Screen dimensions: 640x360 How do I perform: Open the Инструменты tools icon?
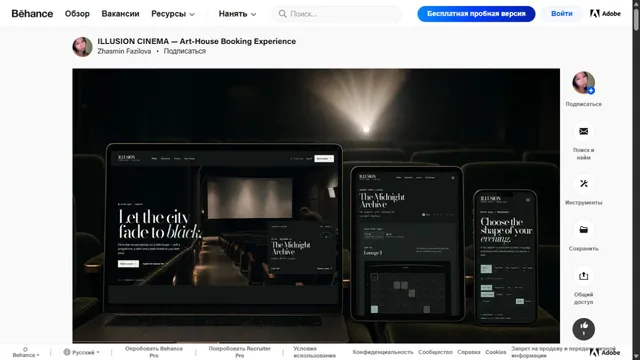pos(583,184)
